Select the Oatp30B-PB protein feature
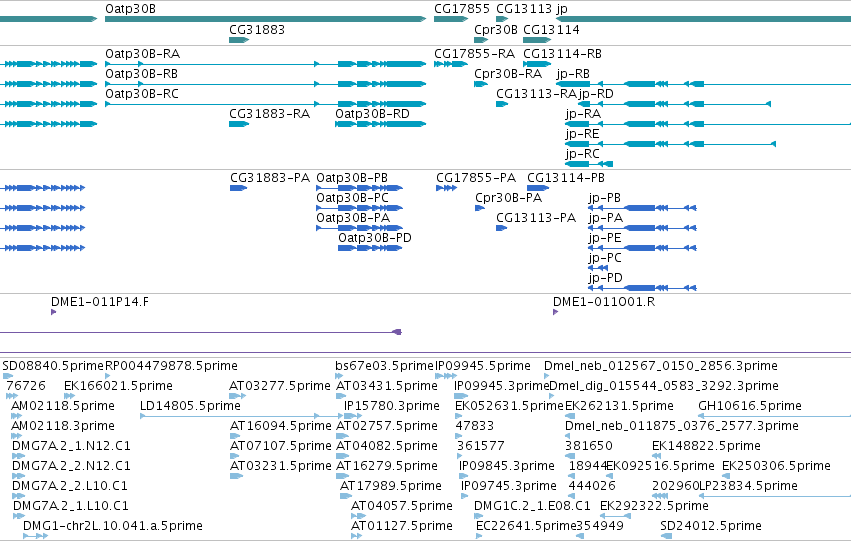Viewport: 851px width, 541px height. point(359,188)
